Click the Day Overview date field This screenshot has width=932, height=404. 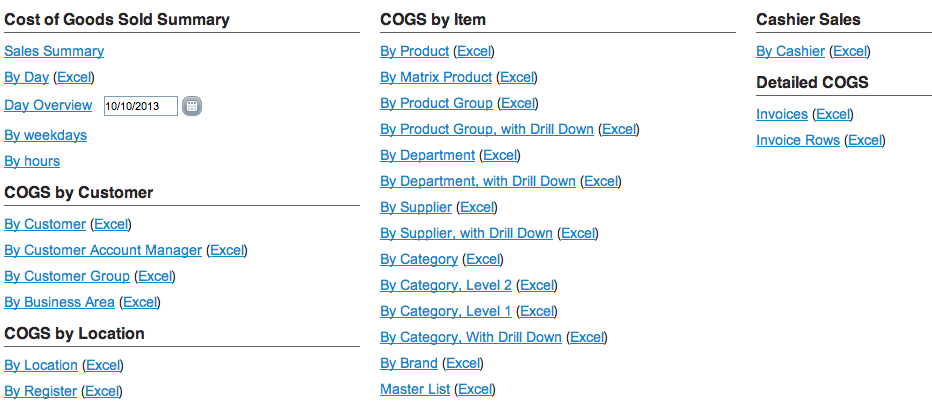141,106
